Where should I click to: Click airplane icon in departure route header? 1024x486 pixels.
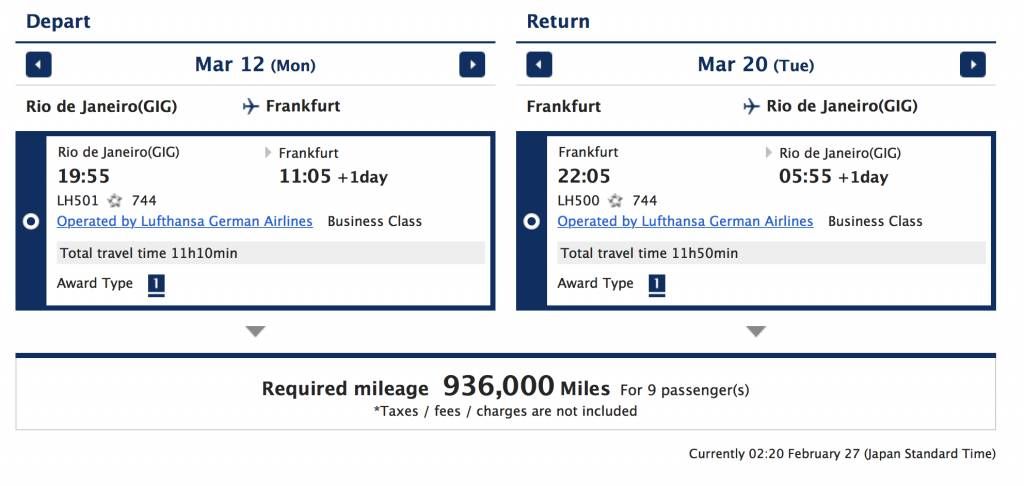click(251, 106)
